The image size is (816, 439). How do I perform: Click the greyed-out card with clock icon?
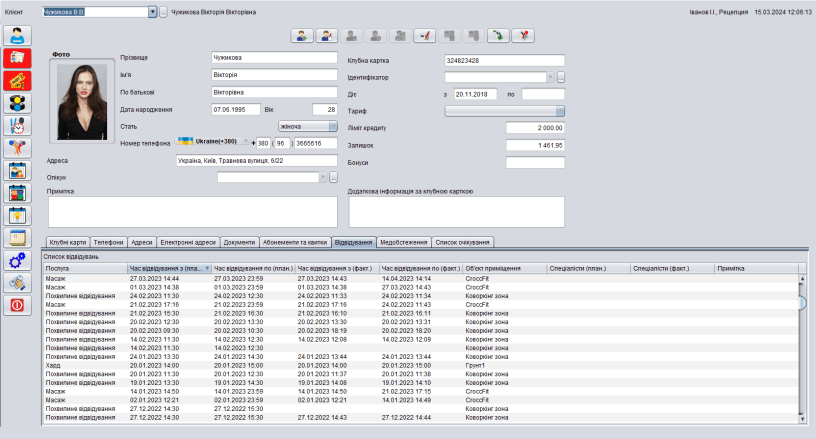coord(474,35)
